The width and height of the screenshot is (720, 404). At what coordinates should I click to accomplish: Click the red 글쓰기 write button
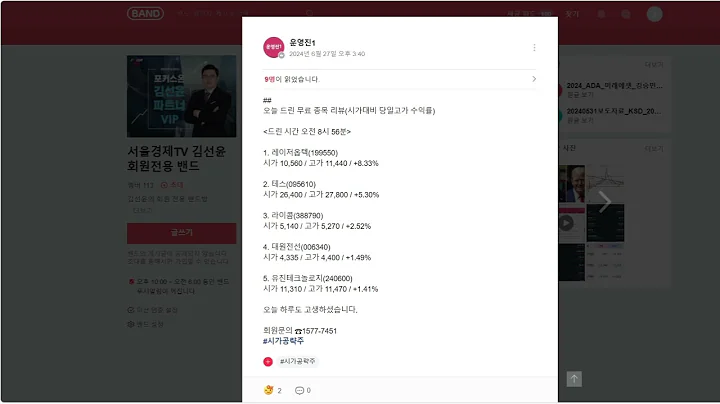[182, 233]
